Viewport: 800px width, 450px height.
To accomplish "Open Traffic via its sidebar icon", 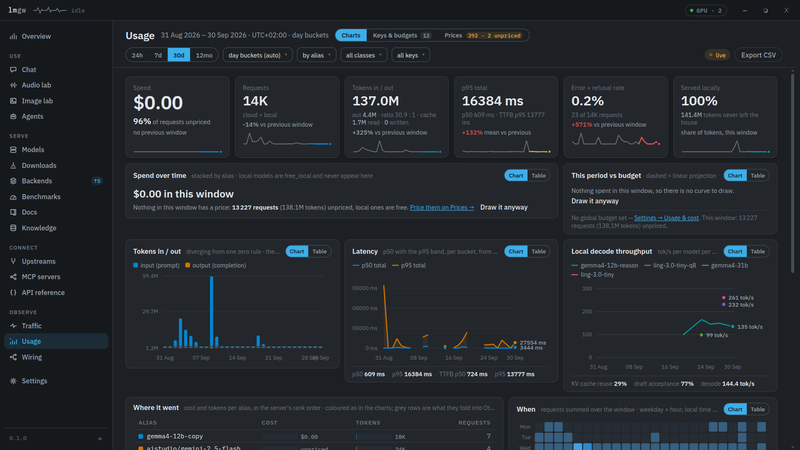I will (13, 326).
